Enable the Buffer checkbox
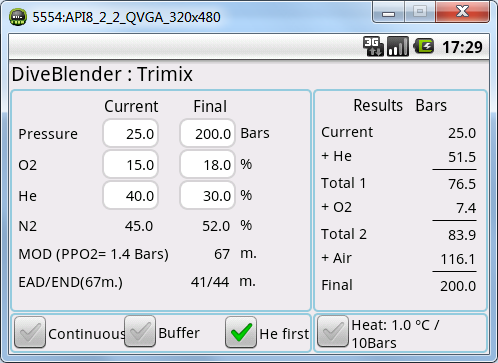The image size is (498, 363). (x=140, y=332)
